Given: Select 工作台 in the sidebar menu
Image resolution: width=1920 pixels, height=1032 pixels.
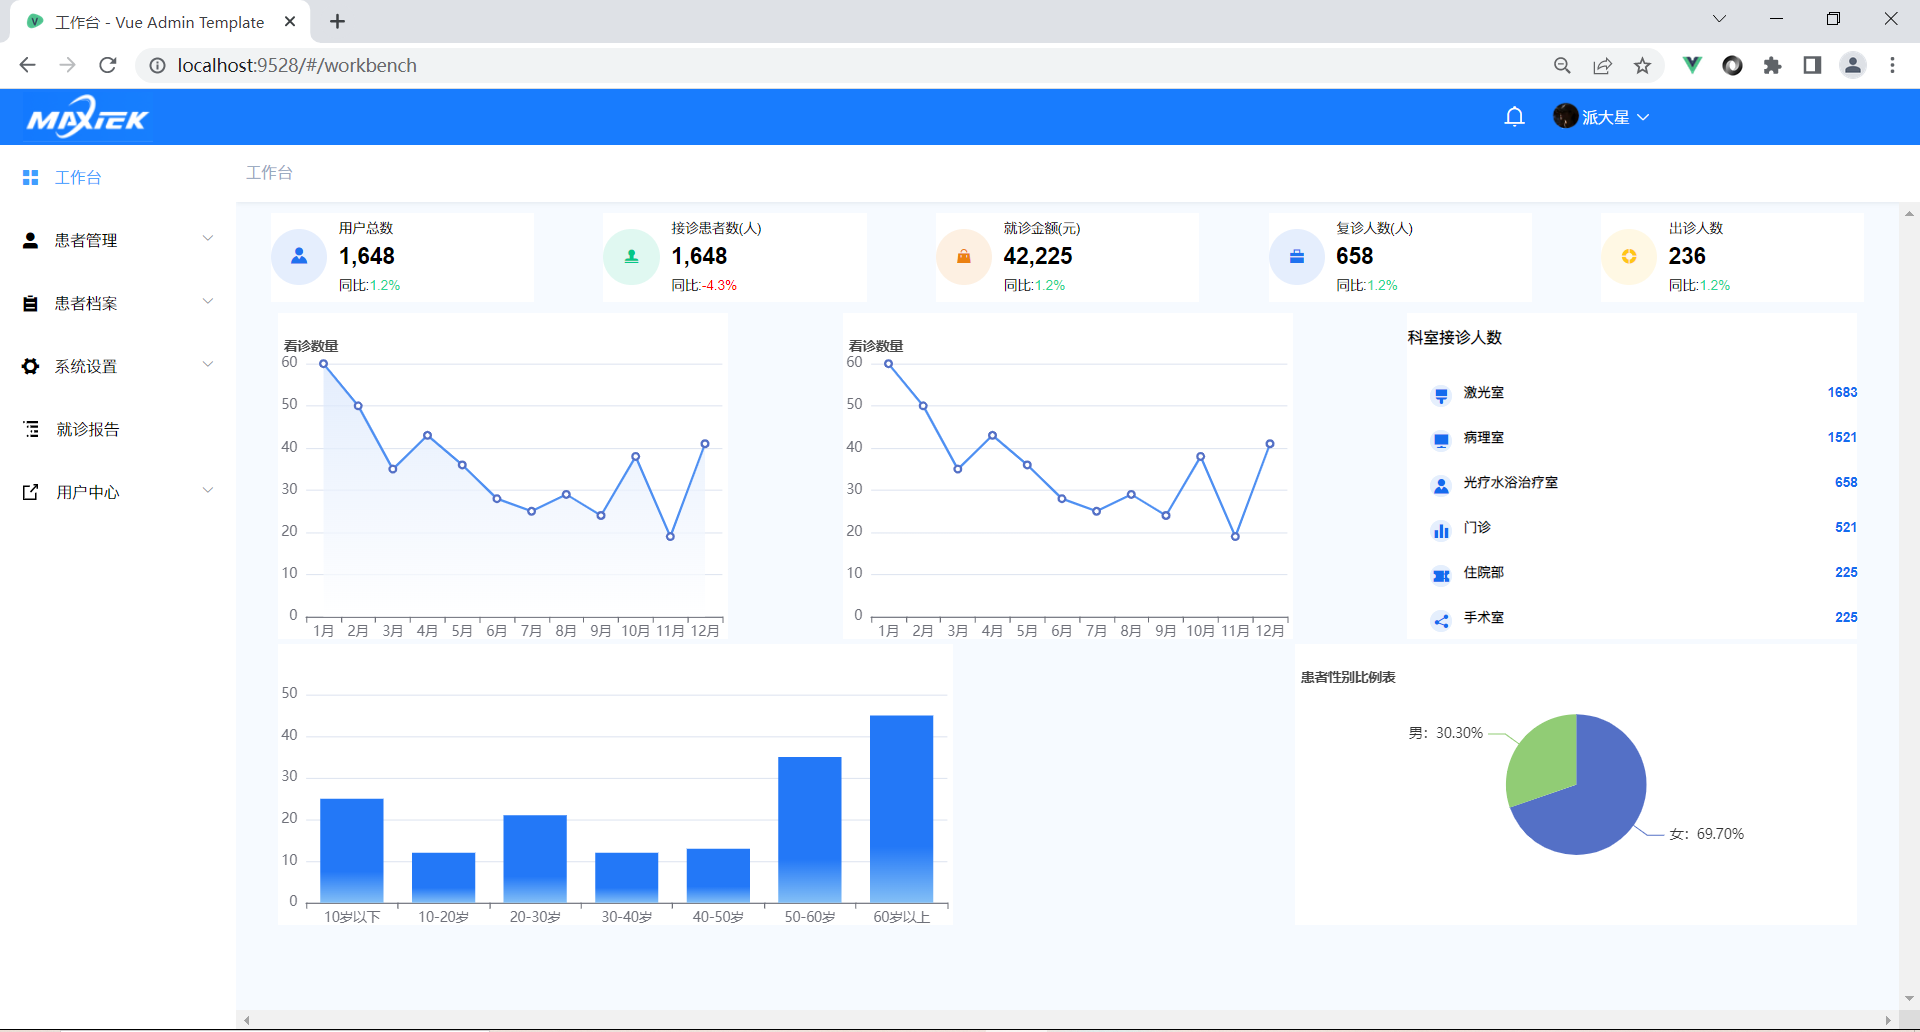Looking at the screenshot, I should tap(118, 177).
